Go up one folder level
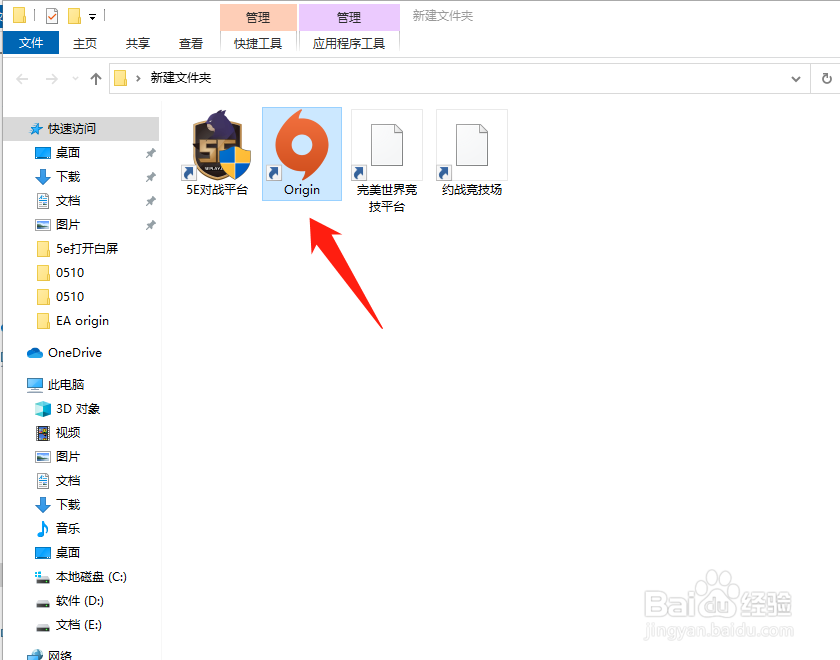The height and width of the screenshot is (660, 840). click(96, 79)
